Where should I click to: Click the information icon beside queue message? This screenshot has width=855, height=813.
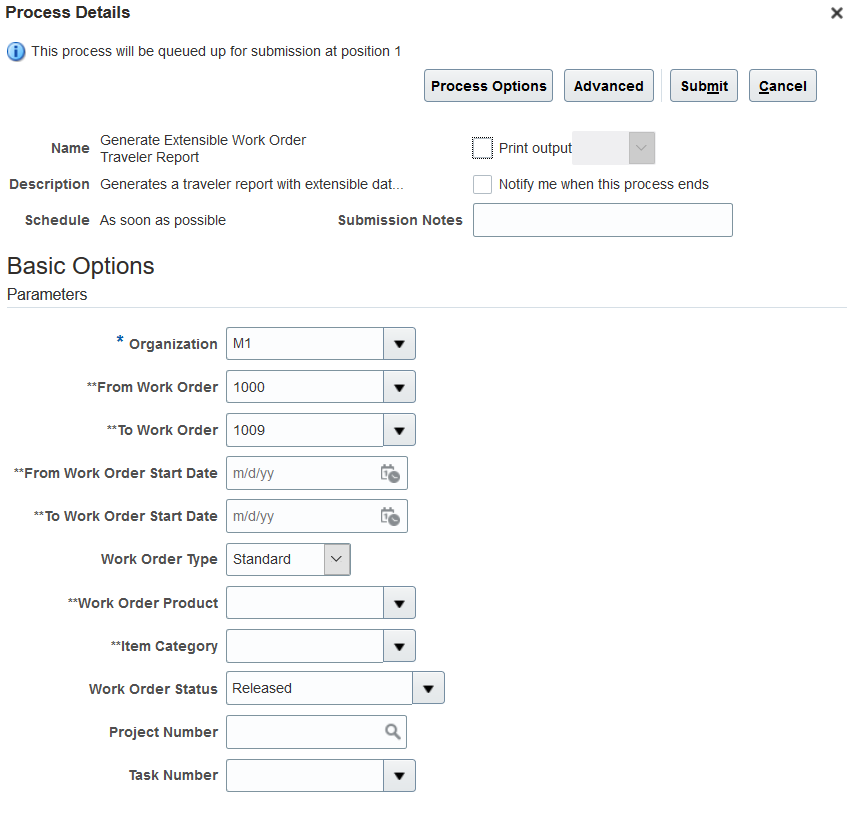tap(16, 51)
